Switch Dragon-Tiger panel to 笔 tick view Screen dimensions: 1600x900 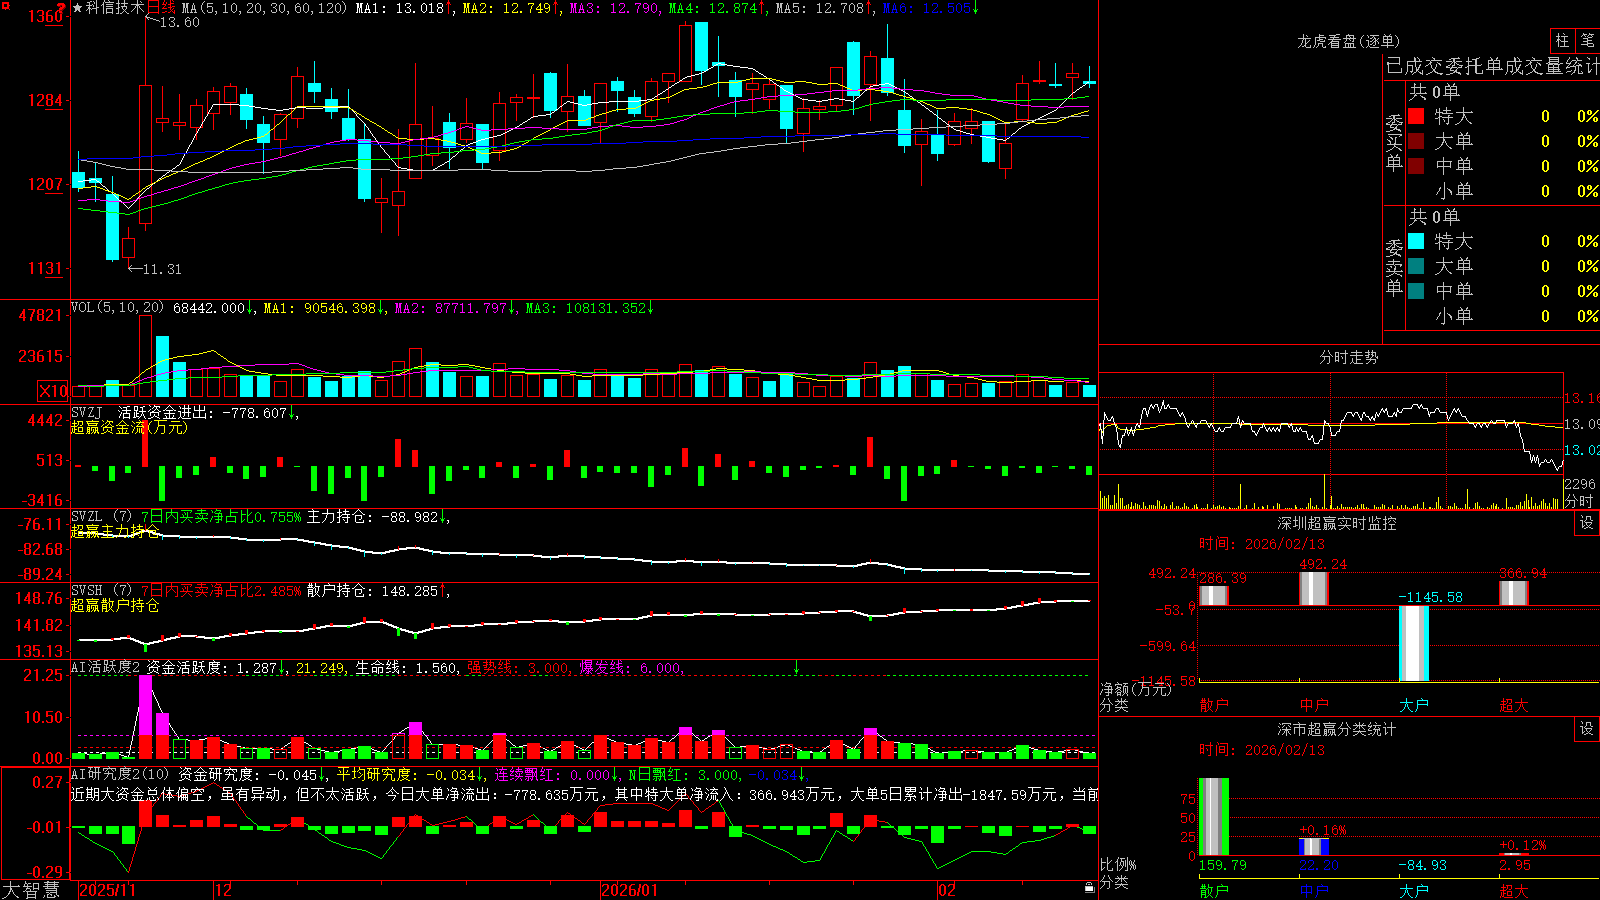(x=1587, y=41)
